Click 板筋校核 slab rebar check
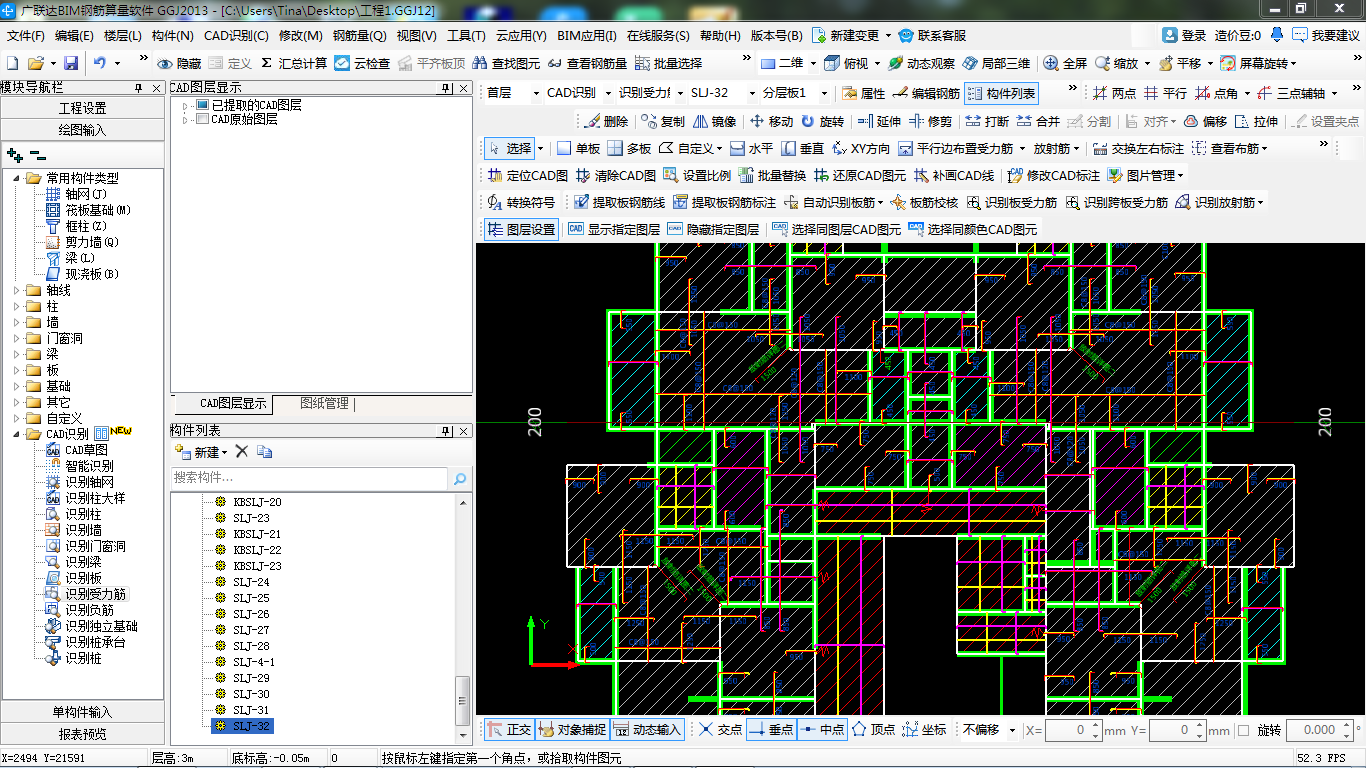 923,202
